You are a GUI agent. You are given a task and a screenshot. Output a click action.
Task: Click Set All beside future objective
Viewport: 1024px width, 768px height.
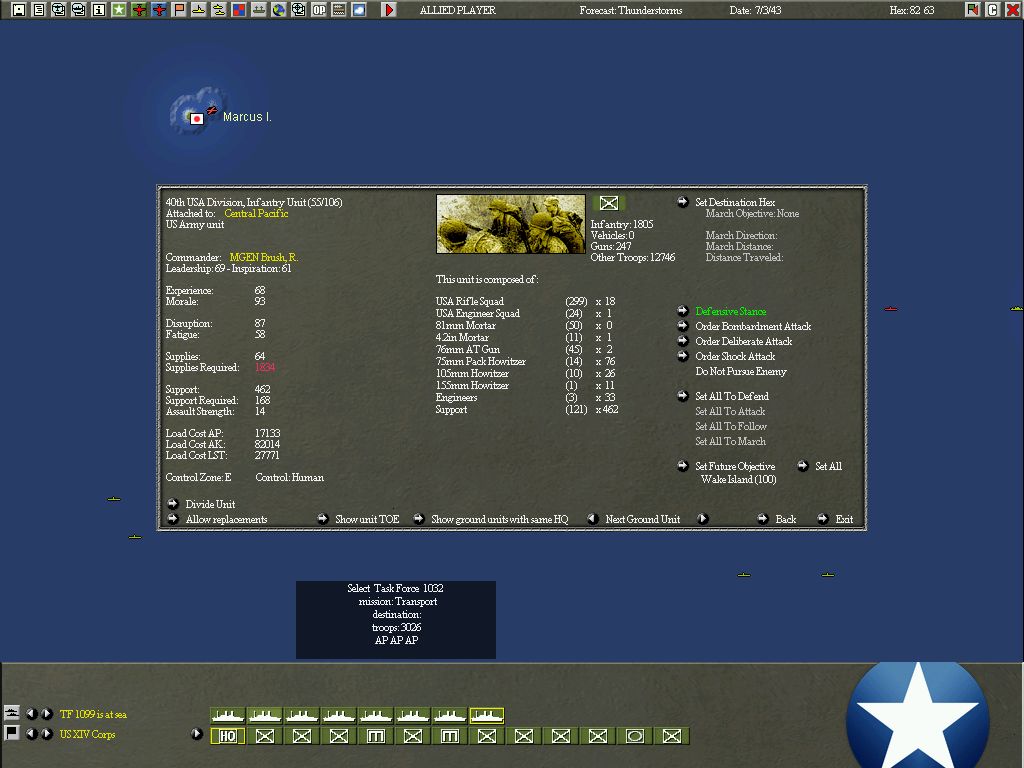click(x=828, y=466)
